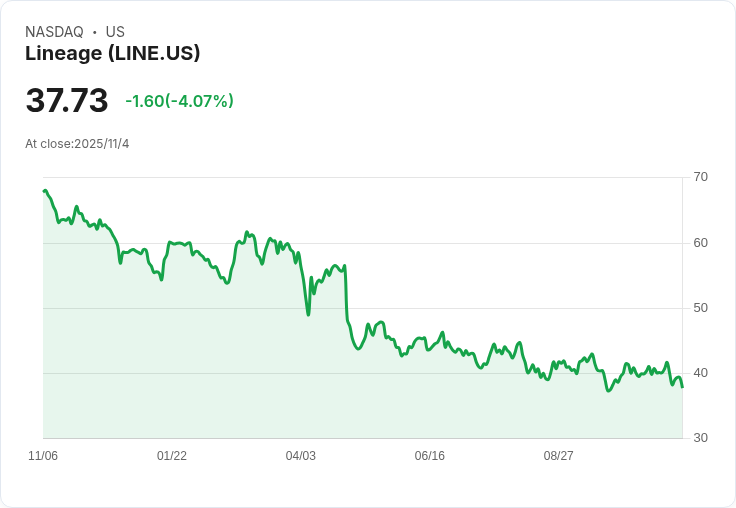Click the light green shaded area under the line
The height and width of the screenshot is (508, 736).
(x=250, y=380)
